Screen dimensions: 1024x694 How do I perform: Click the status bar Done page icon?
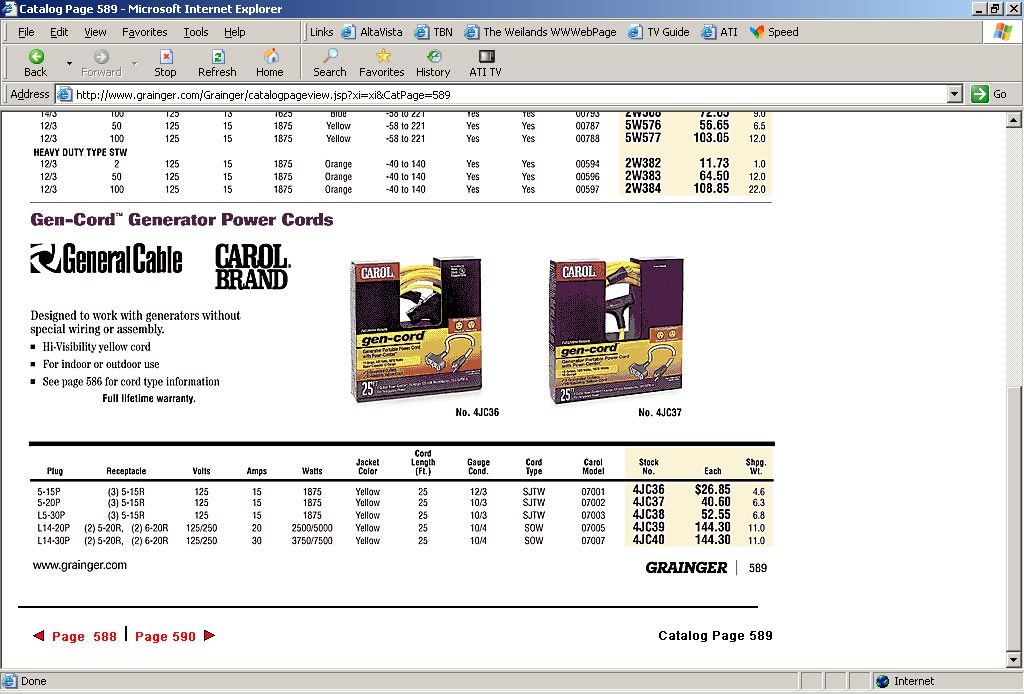[x=10, y=681]
